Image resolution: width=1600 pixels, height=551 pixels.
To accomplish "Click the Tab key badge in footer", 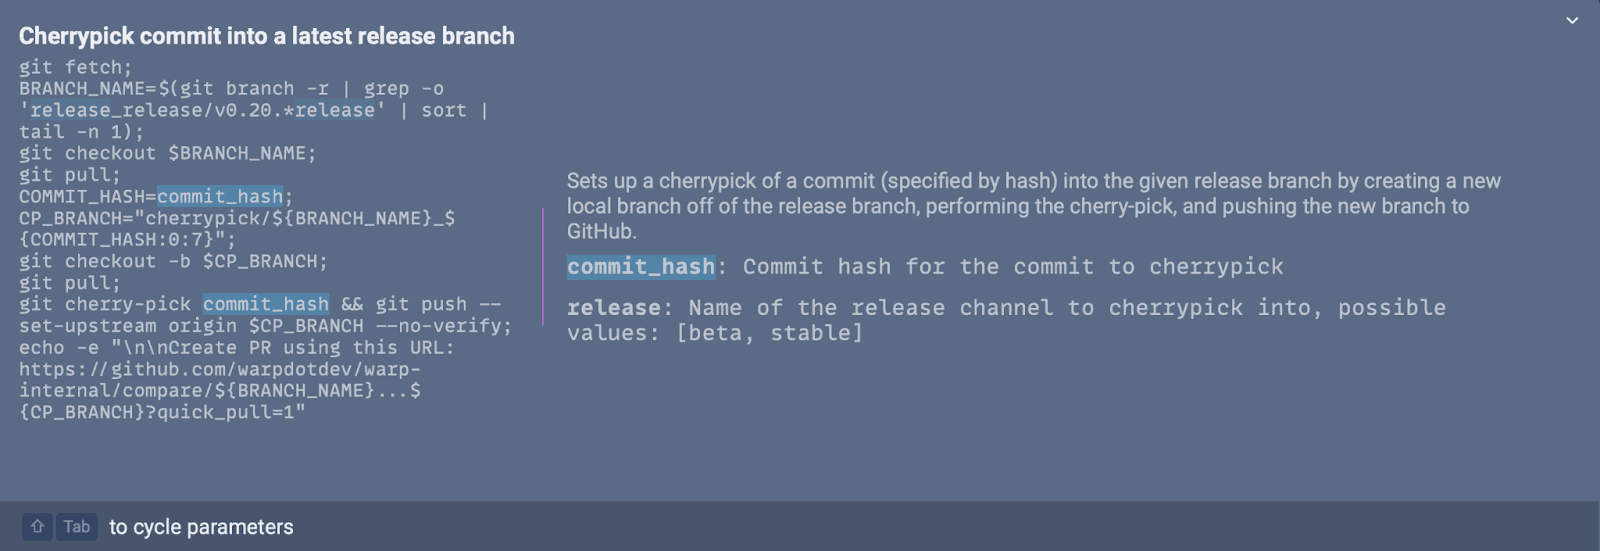I will pos(77,527).
